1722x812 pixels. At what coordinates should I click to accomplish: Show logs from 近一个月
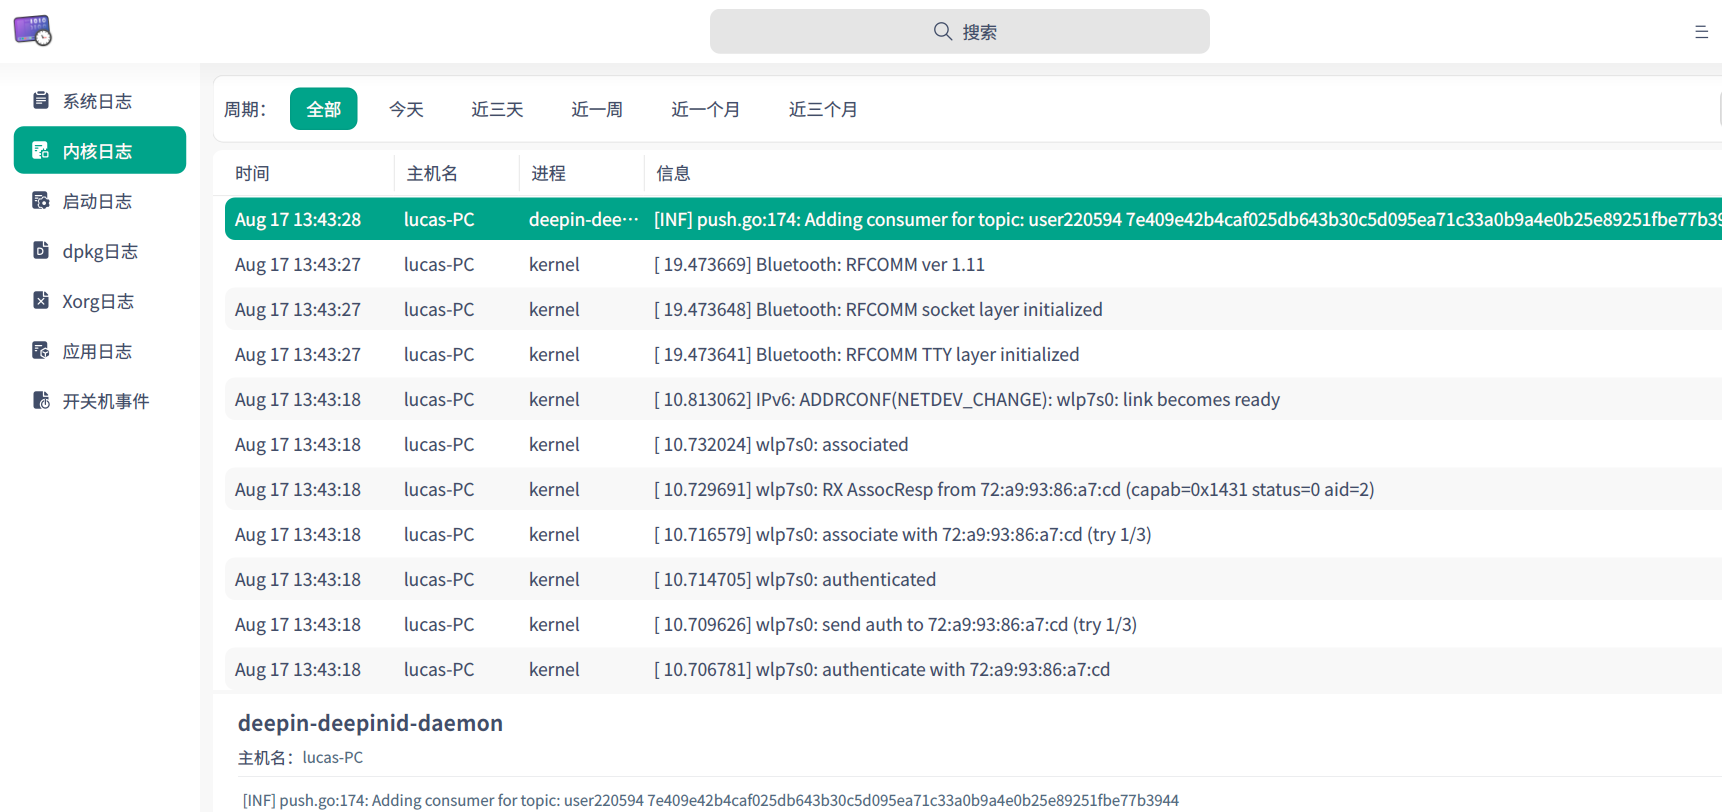(x=705, y=109)
